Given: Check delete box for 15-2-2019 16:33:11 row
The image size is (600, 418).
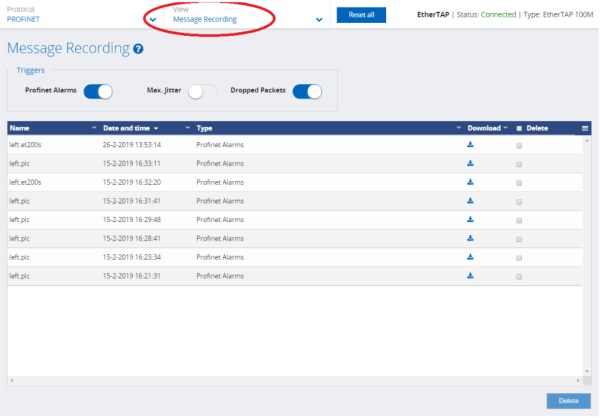Looking at the screenshot, I should (x=519, y=164).
